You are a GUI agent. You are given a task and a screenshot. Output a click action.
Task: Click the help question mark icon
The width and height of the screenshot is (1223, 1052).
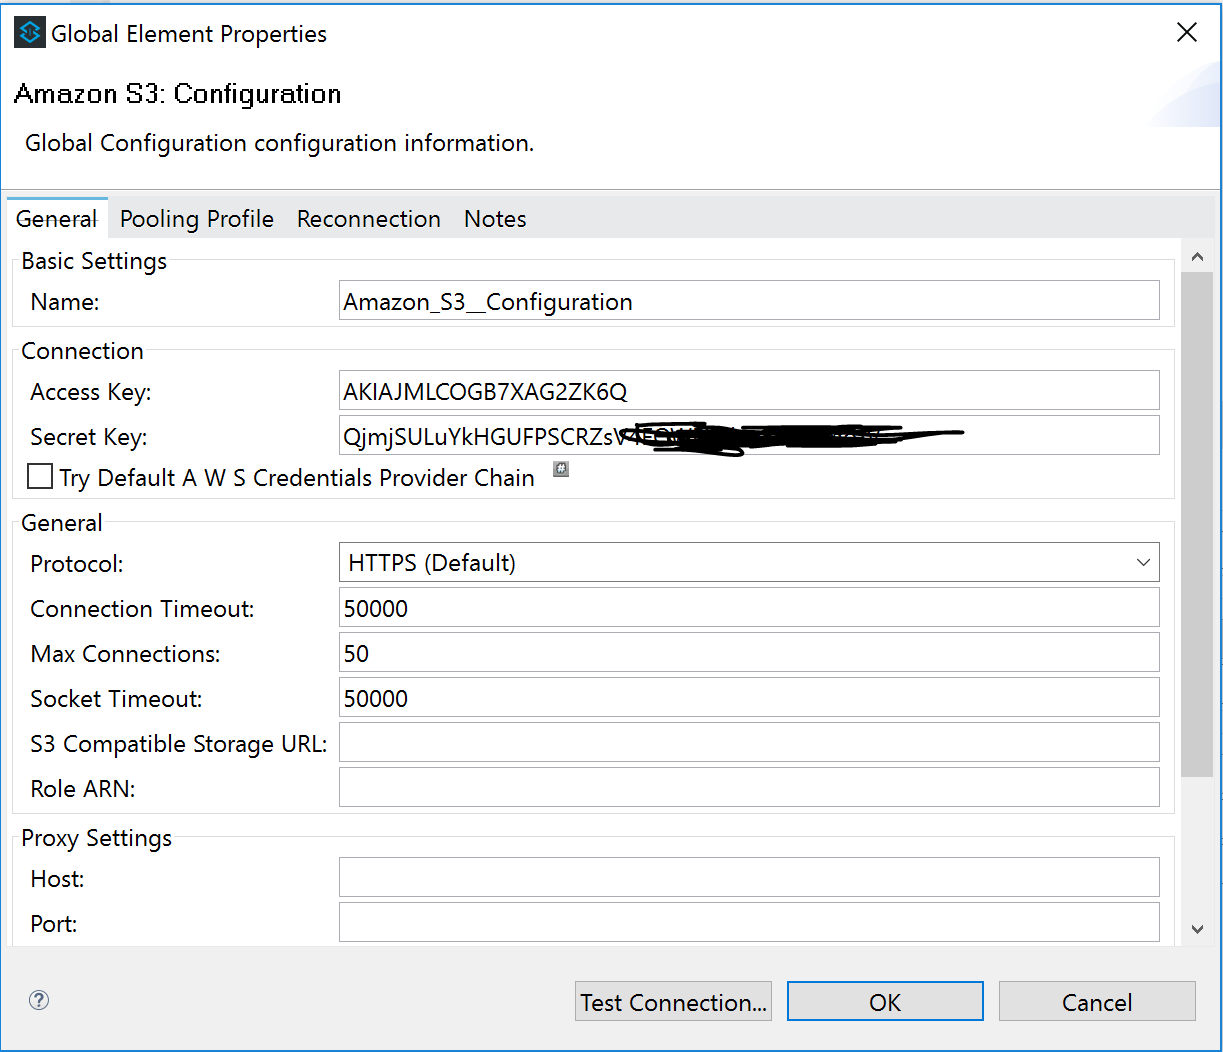pos(39,1000)
